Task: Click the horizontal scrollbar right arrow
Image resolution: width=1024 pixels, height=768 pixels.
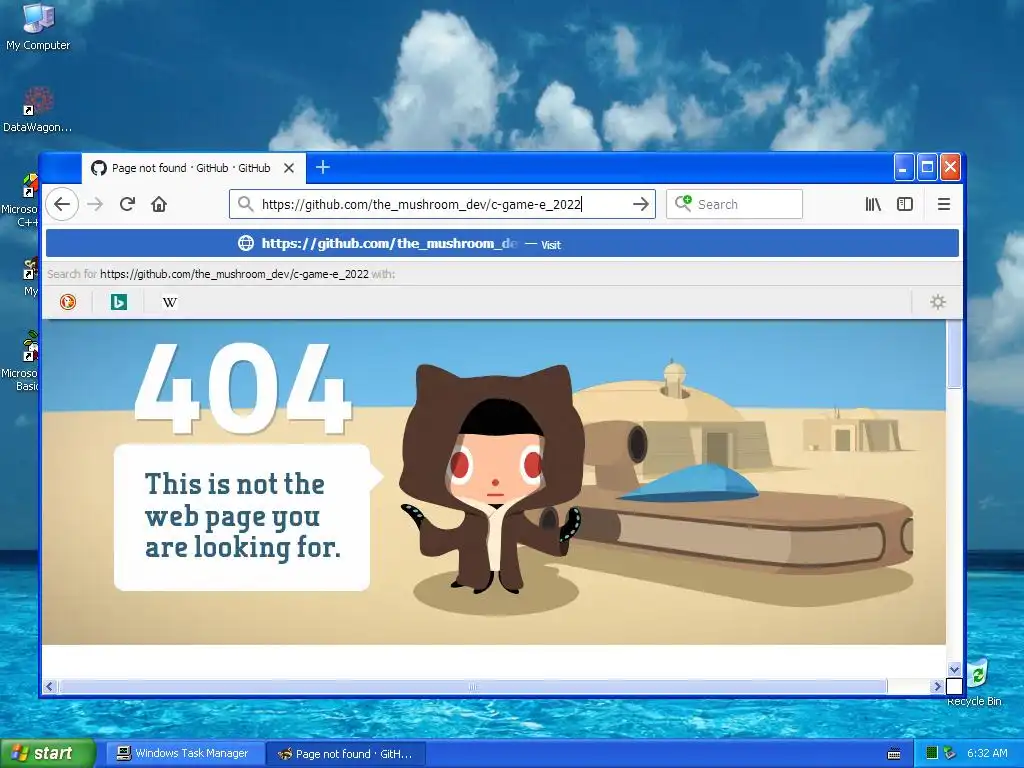Action: point(938,686)
